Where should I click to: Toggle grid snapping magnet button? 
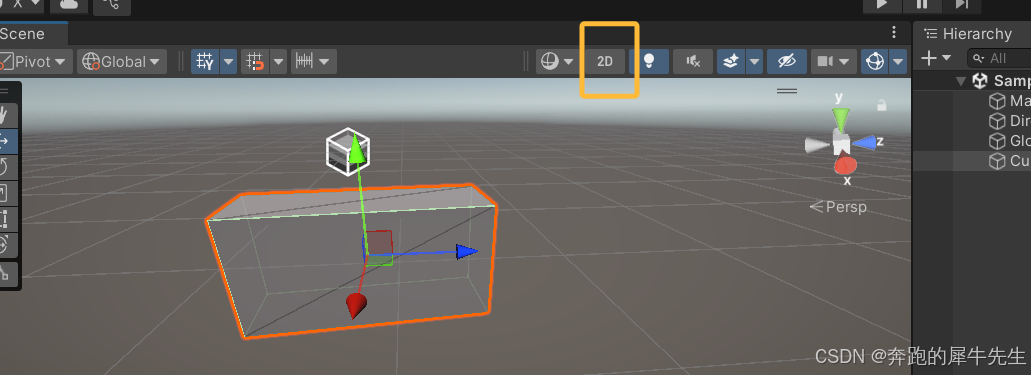255,62
